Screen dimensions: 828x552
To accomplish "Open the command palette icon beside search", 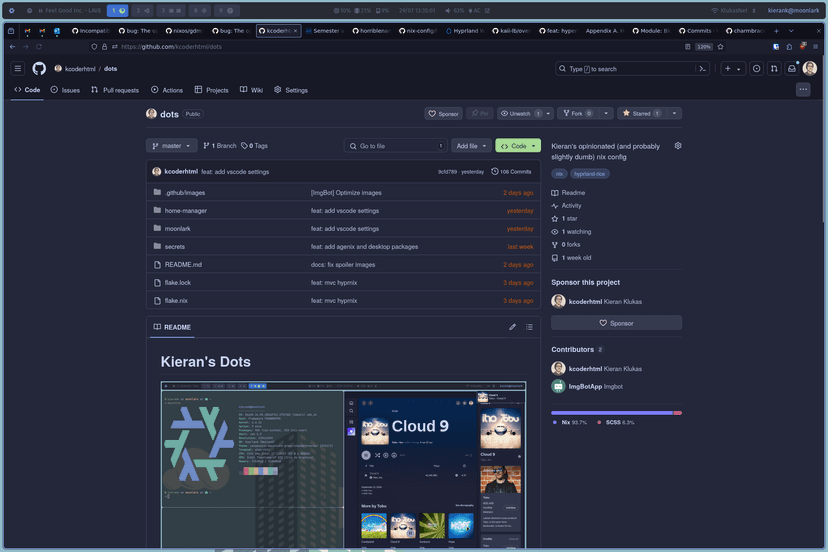I will (x=703, y=69).
